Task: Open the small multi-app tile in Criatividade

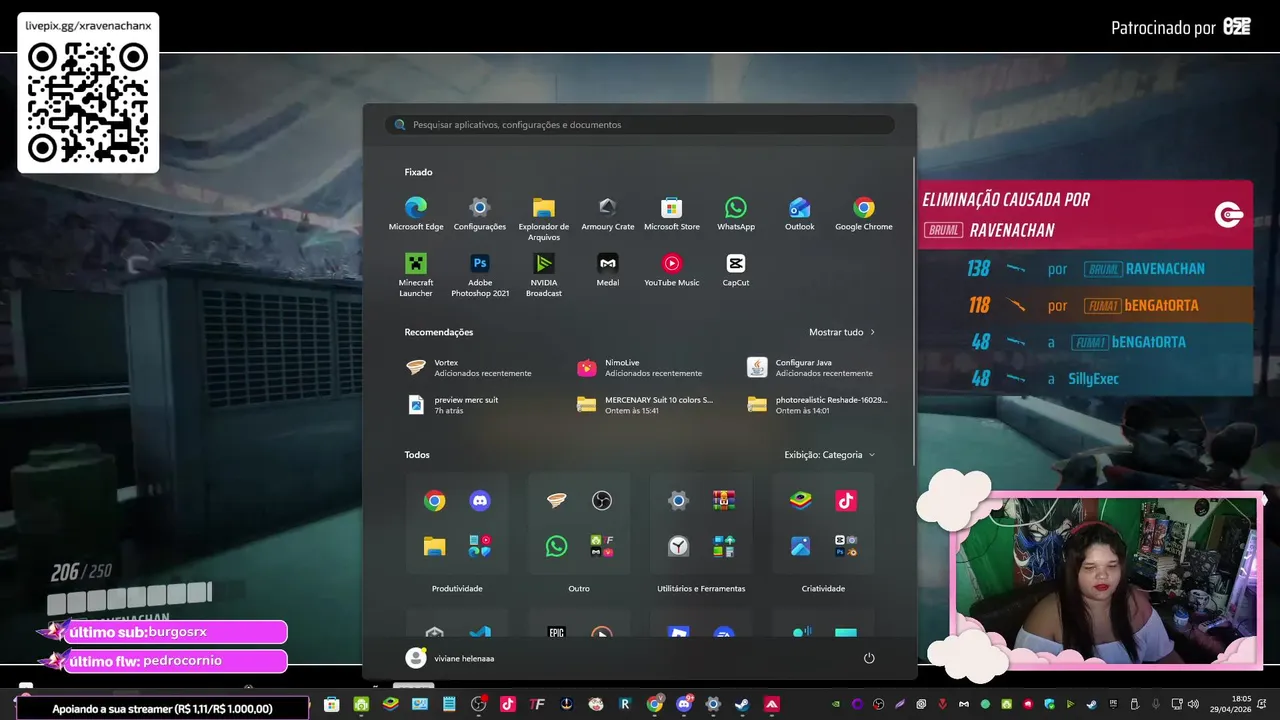Action: click(846, 546)
